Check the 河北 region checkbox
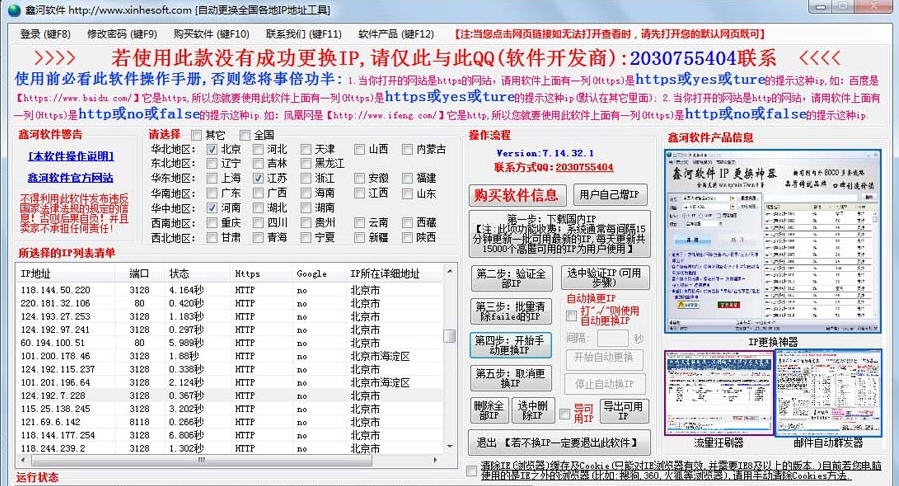The height and width of the screenshot is (486, 899). point(259,150)
